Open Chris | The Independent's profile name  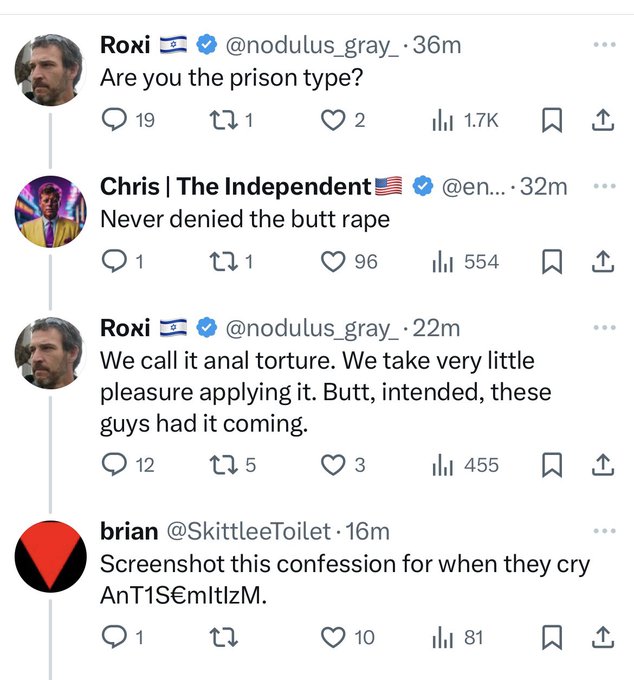(236, 186)
